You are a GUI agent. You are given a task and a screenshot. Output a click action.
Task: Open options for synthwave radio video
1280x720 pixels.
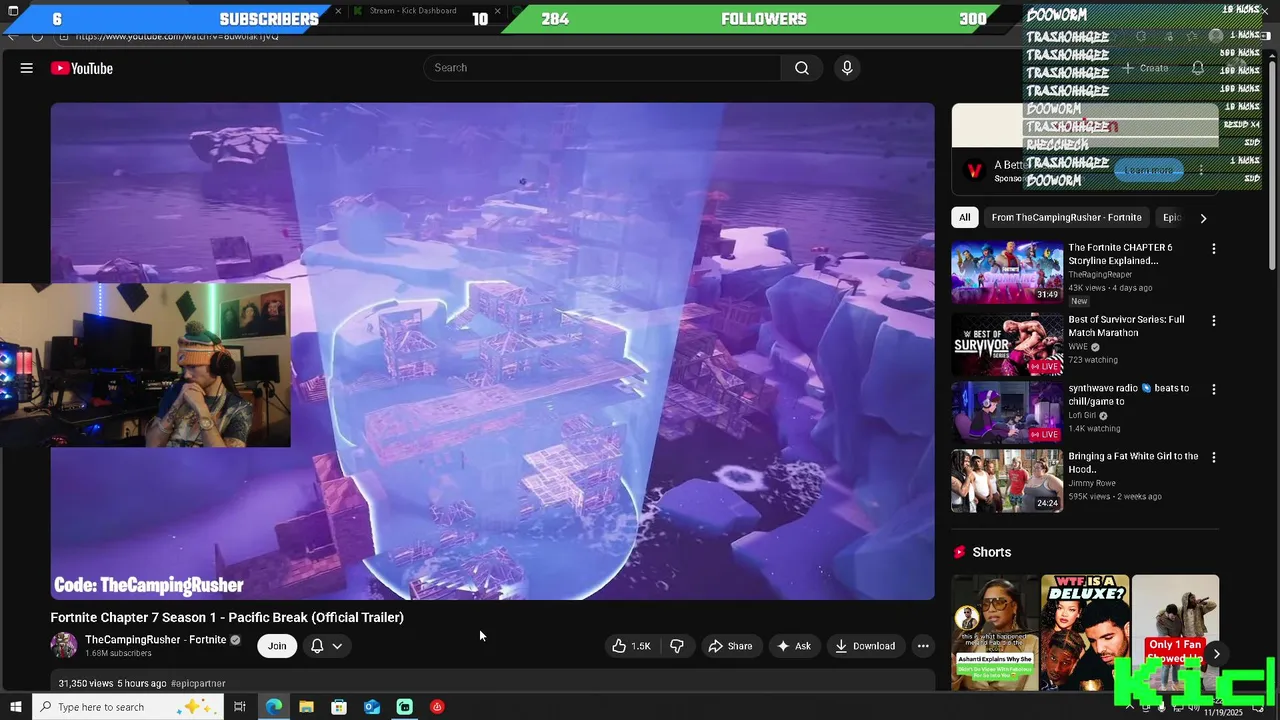click(1214, 389)
